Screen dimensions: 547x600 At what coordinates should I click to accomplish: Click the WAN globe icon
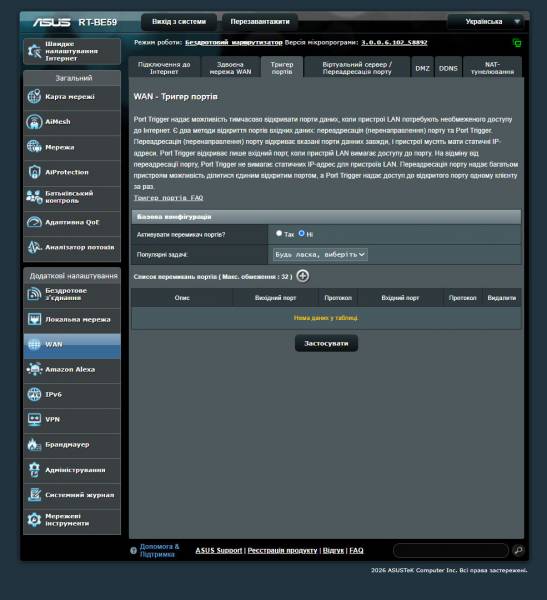coord(34,344)
